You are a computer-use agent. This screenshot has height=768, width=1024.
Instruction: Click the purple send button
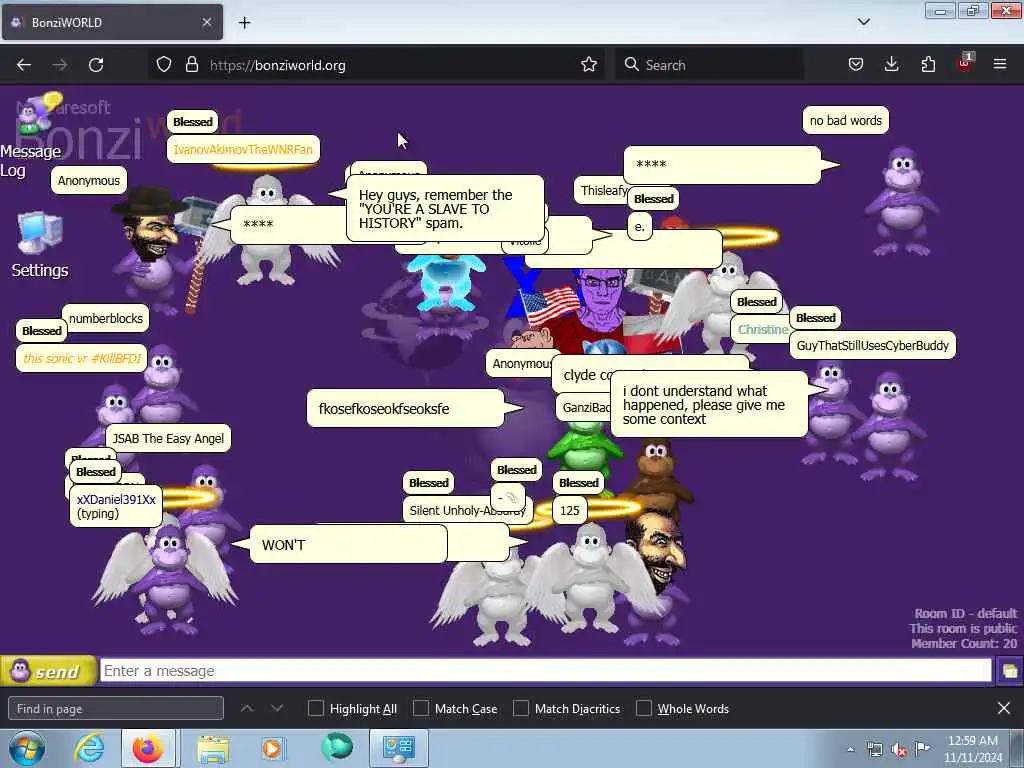tap(48, 671)
